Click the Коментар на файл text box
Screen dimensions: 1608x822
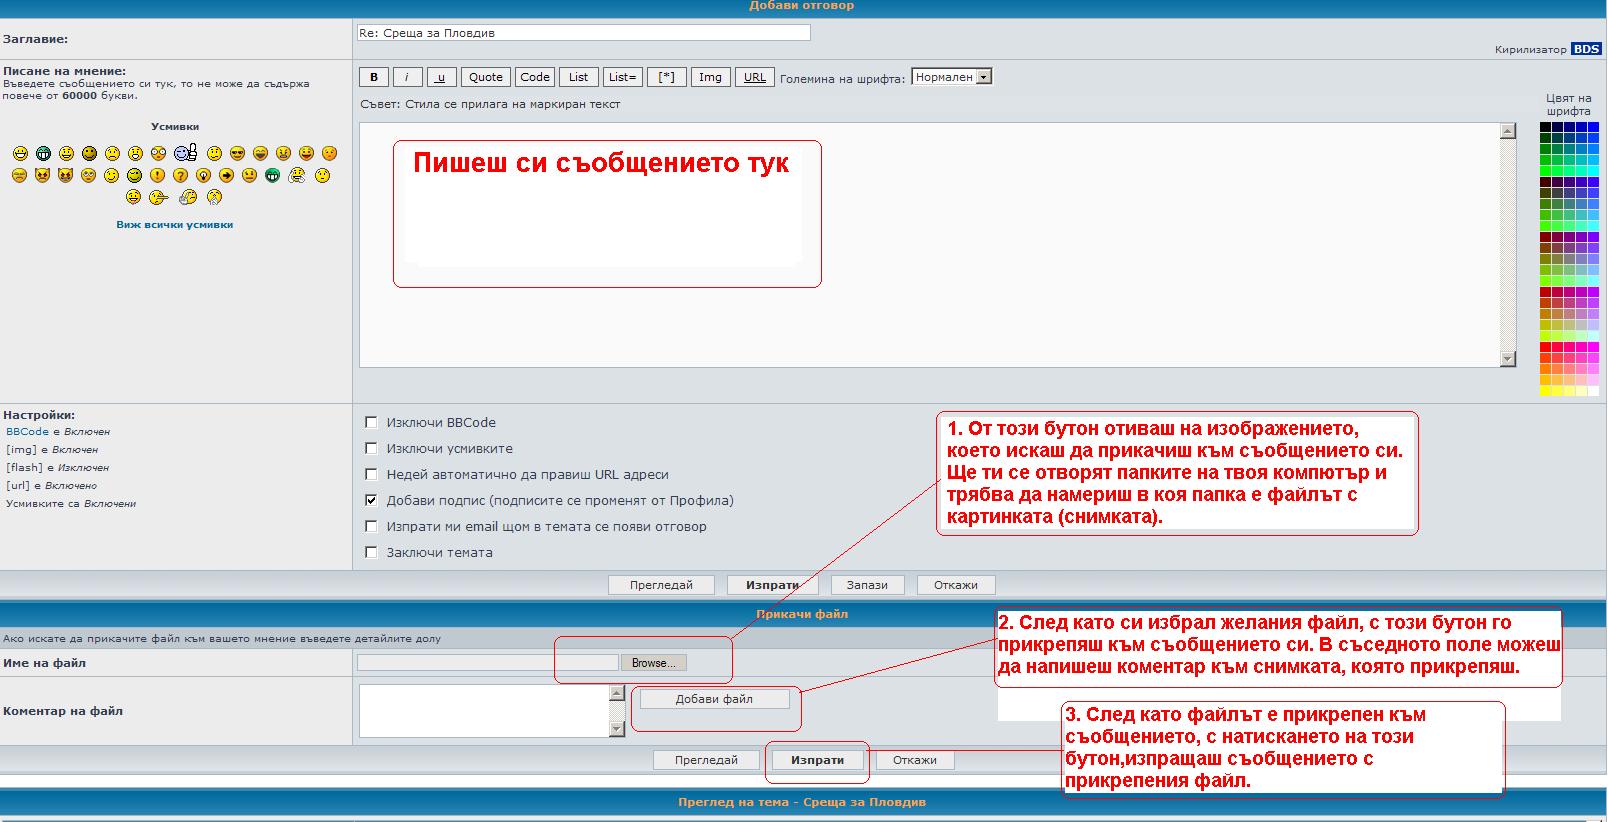click(484, 711)
